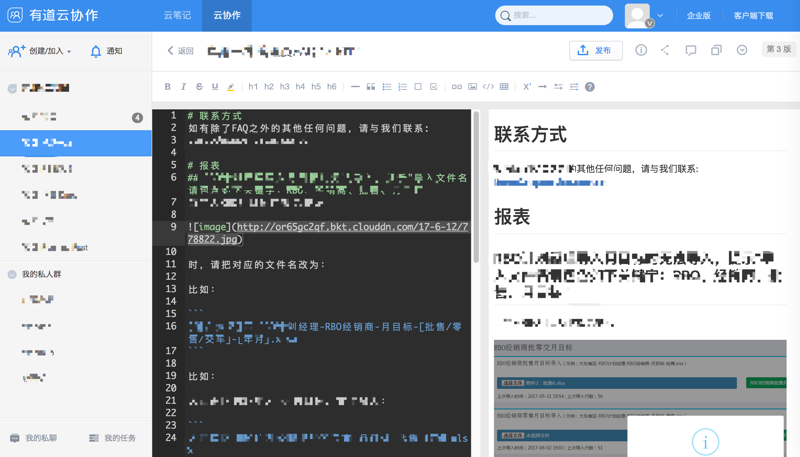800x457 pixels.
Task: Click the image URL on editor line 9
Action: coord(328,233)
